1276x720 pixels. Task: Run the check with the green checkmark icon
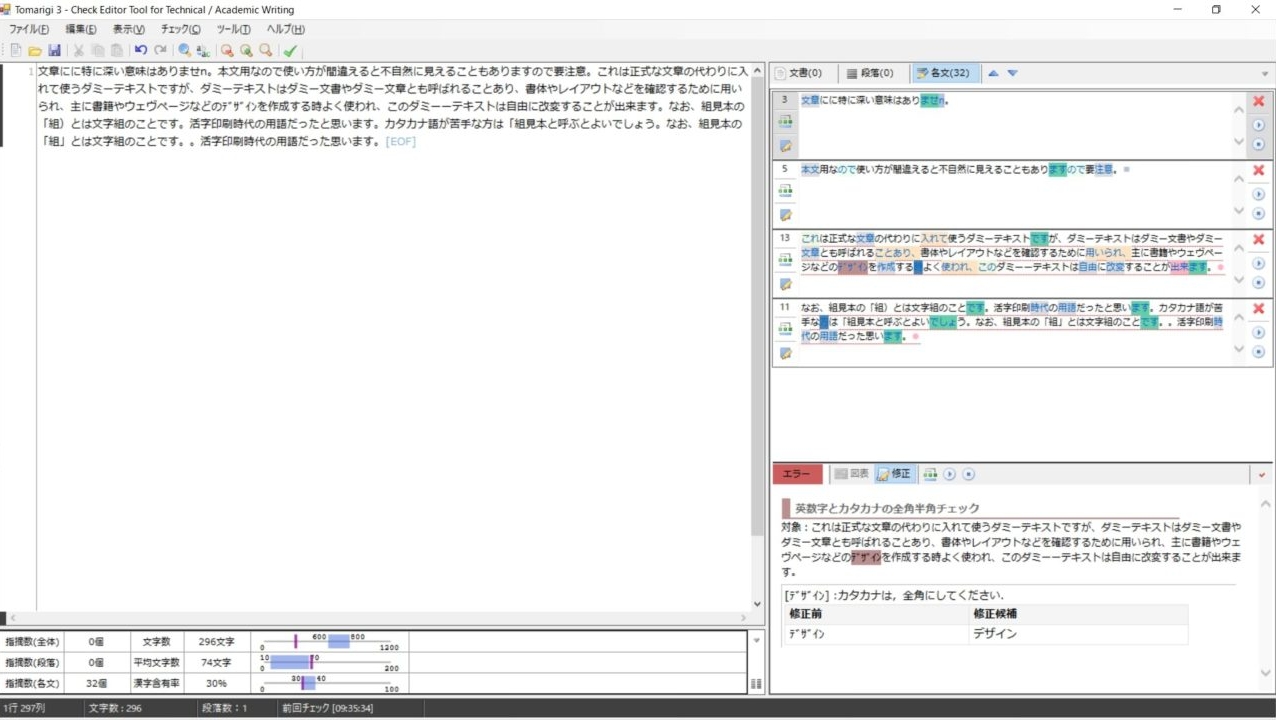tap(289, 50)
